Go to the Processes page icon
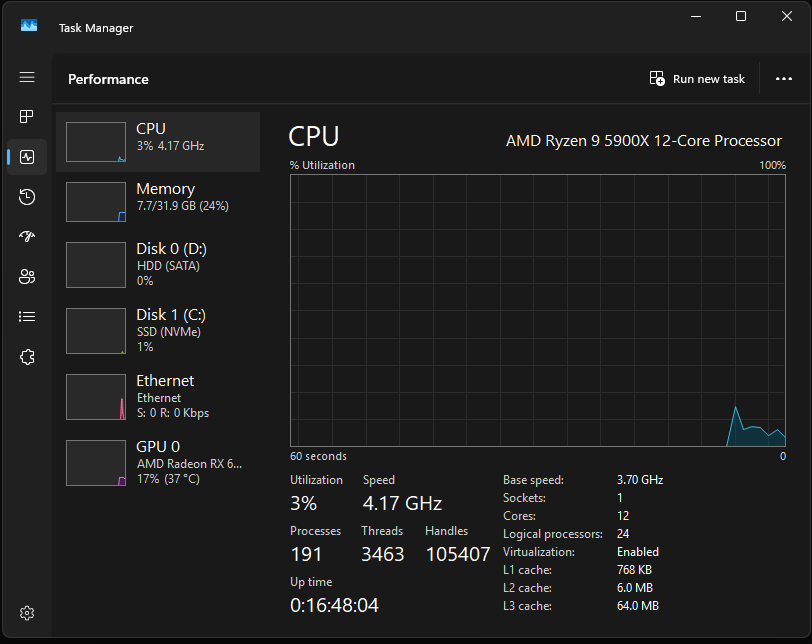Viewport: 812px width, 644px height. click(x=27, y=116)
